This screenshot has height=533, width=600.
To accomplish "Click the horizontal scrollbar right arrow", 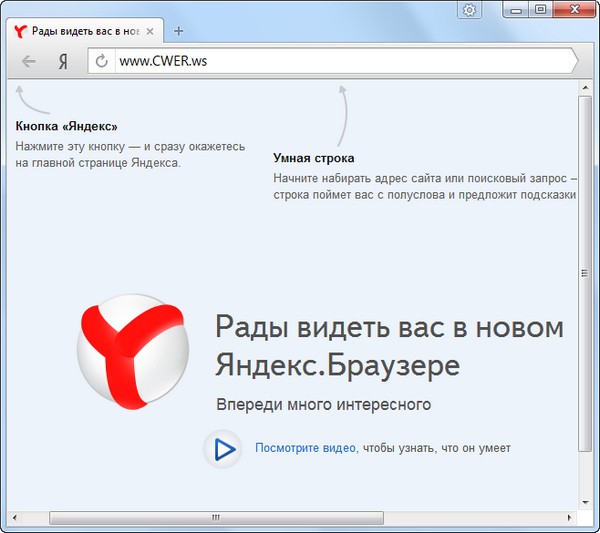I will (x=570, y=517).
